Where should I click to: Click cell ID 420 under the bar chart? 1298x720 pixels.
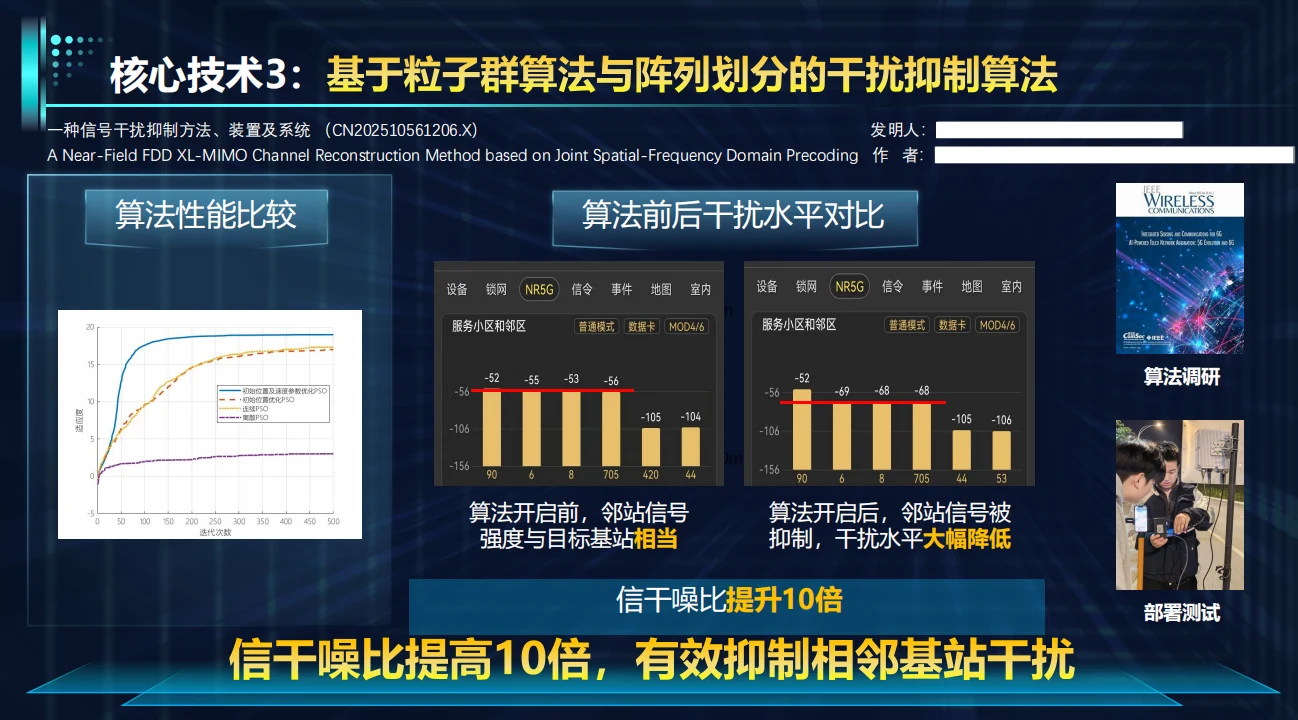tap(651, 475)
